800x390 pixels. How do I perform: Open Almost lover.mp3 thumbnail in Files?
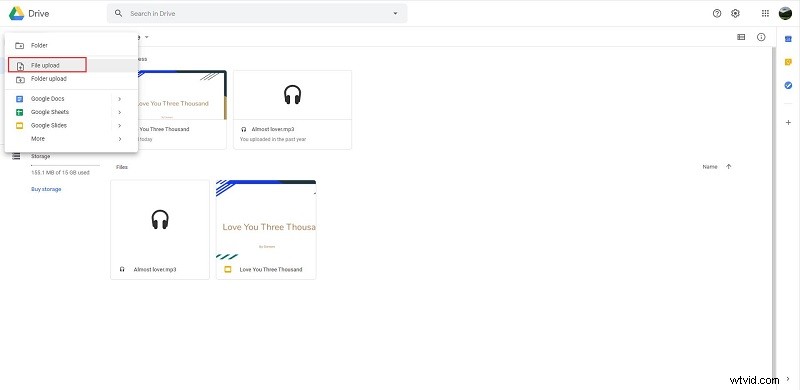click(160, 220)
